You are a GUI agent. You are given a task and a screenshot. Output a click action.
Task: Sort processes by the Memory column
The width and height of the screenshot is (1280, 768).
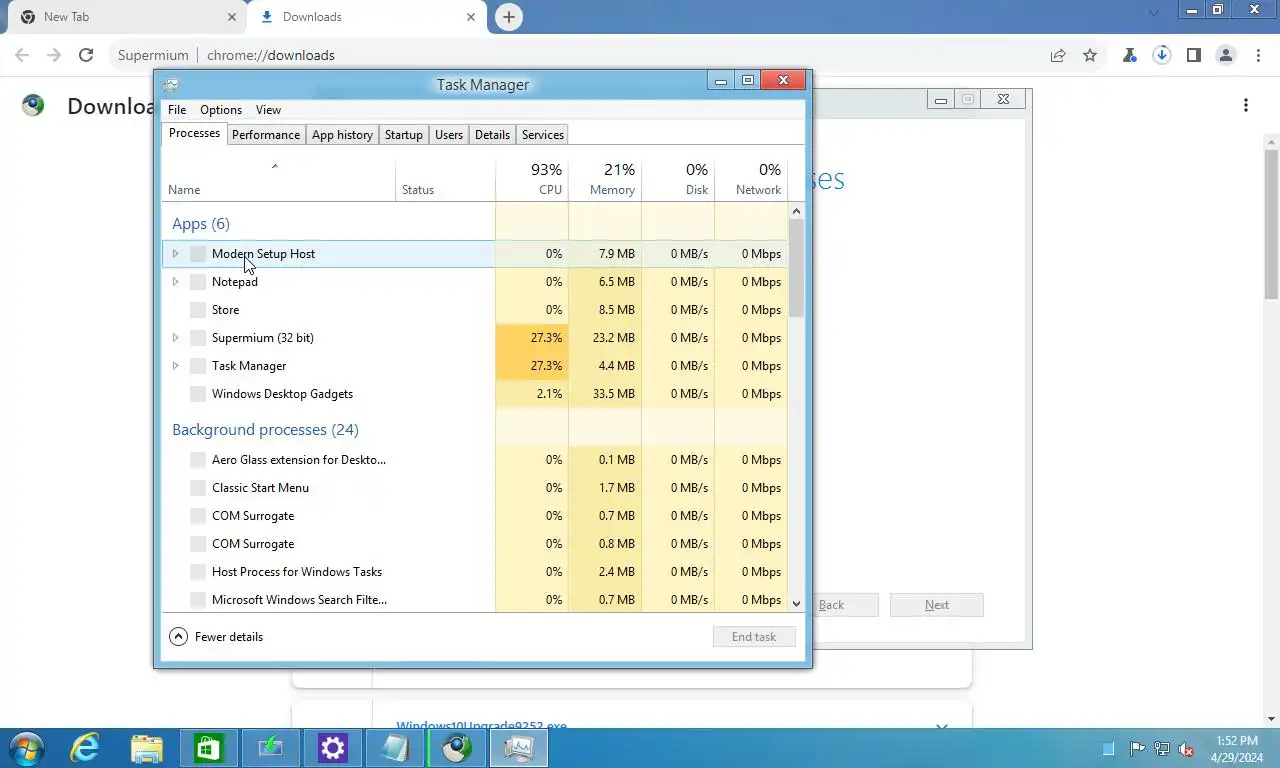(x=605, y=179)
